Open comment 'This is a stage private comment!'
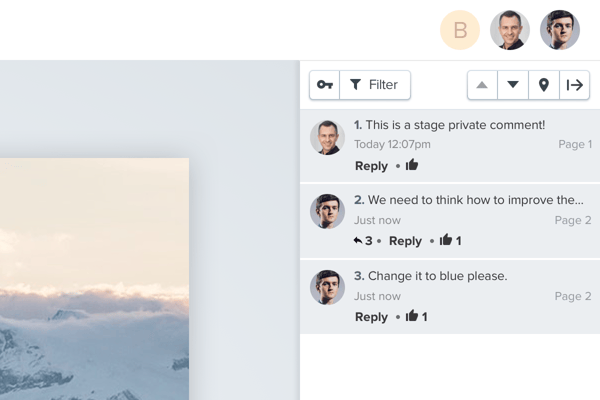Screen dimensions: 600x400 click(x=455, y=125)
